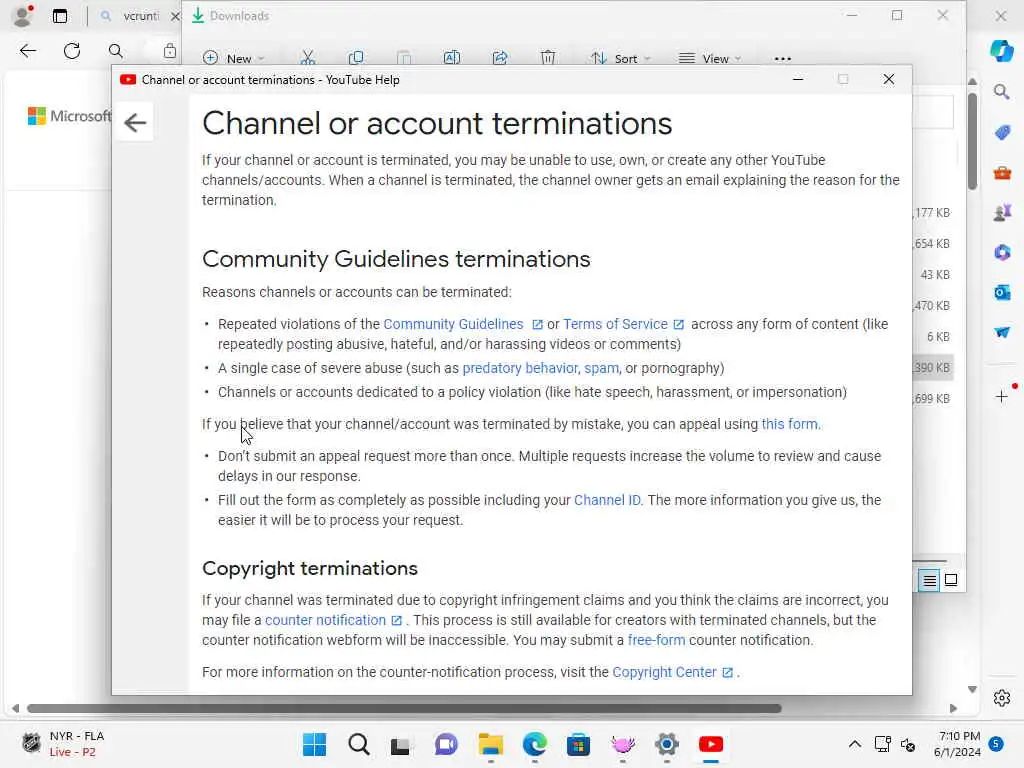Add a sidebar app with plus icon
Image resolution: width=1024 pixels, height=768 pixels.
1002,396
